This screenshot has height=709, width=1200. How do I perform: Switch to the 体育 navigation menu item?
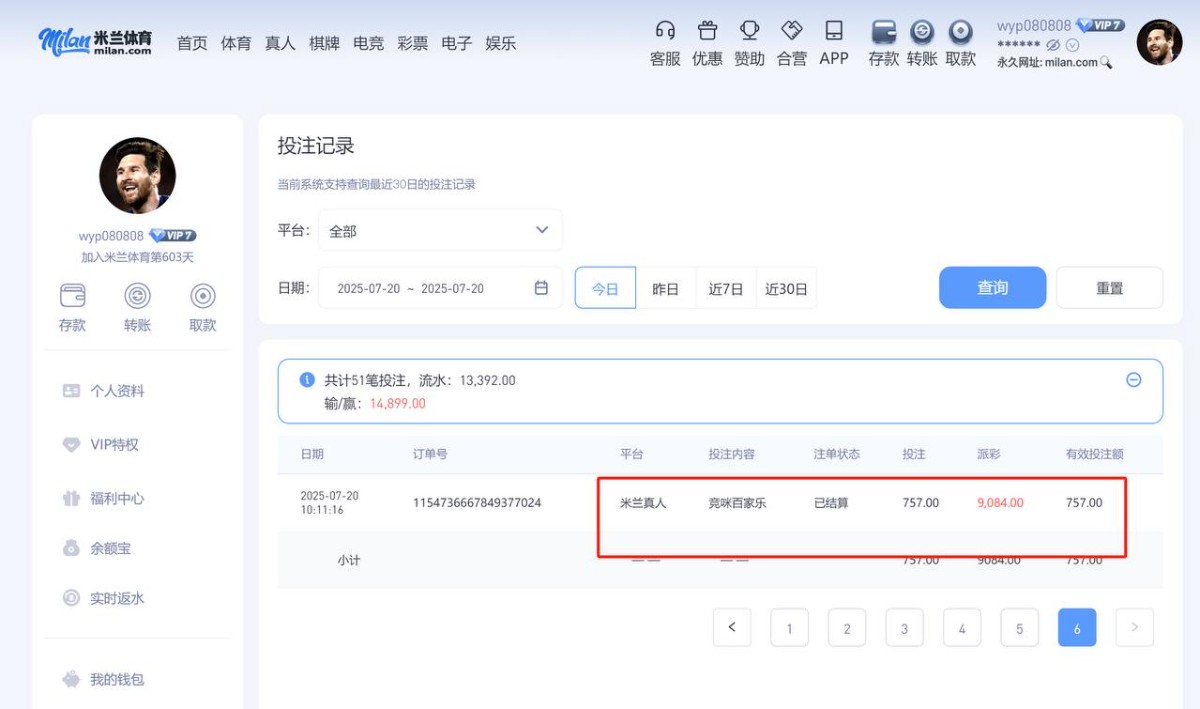[x=235, y=43]
